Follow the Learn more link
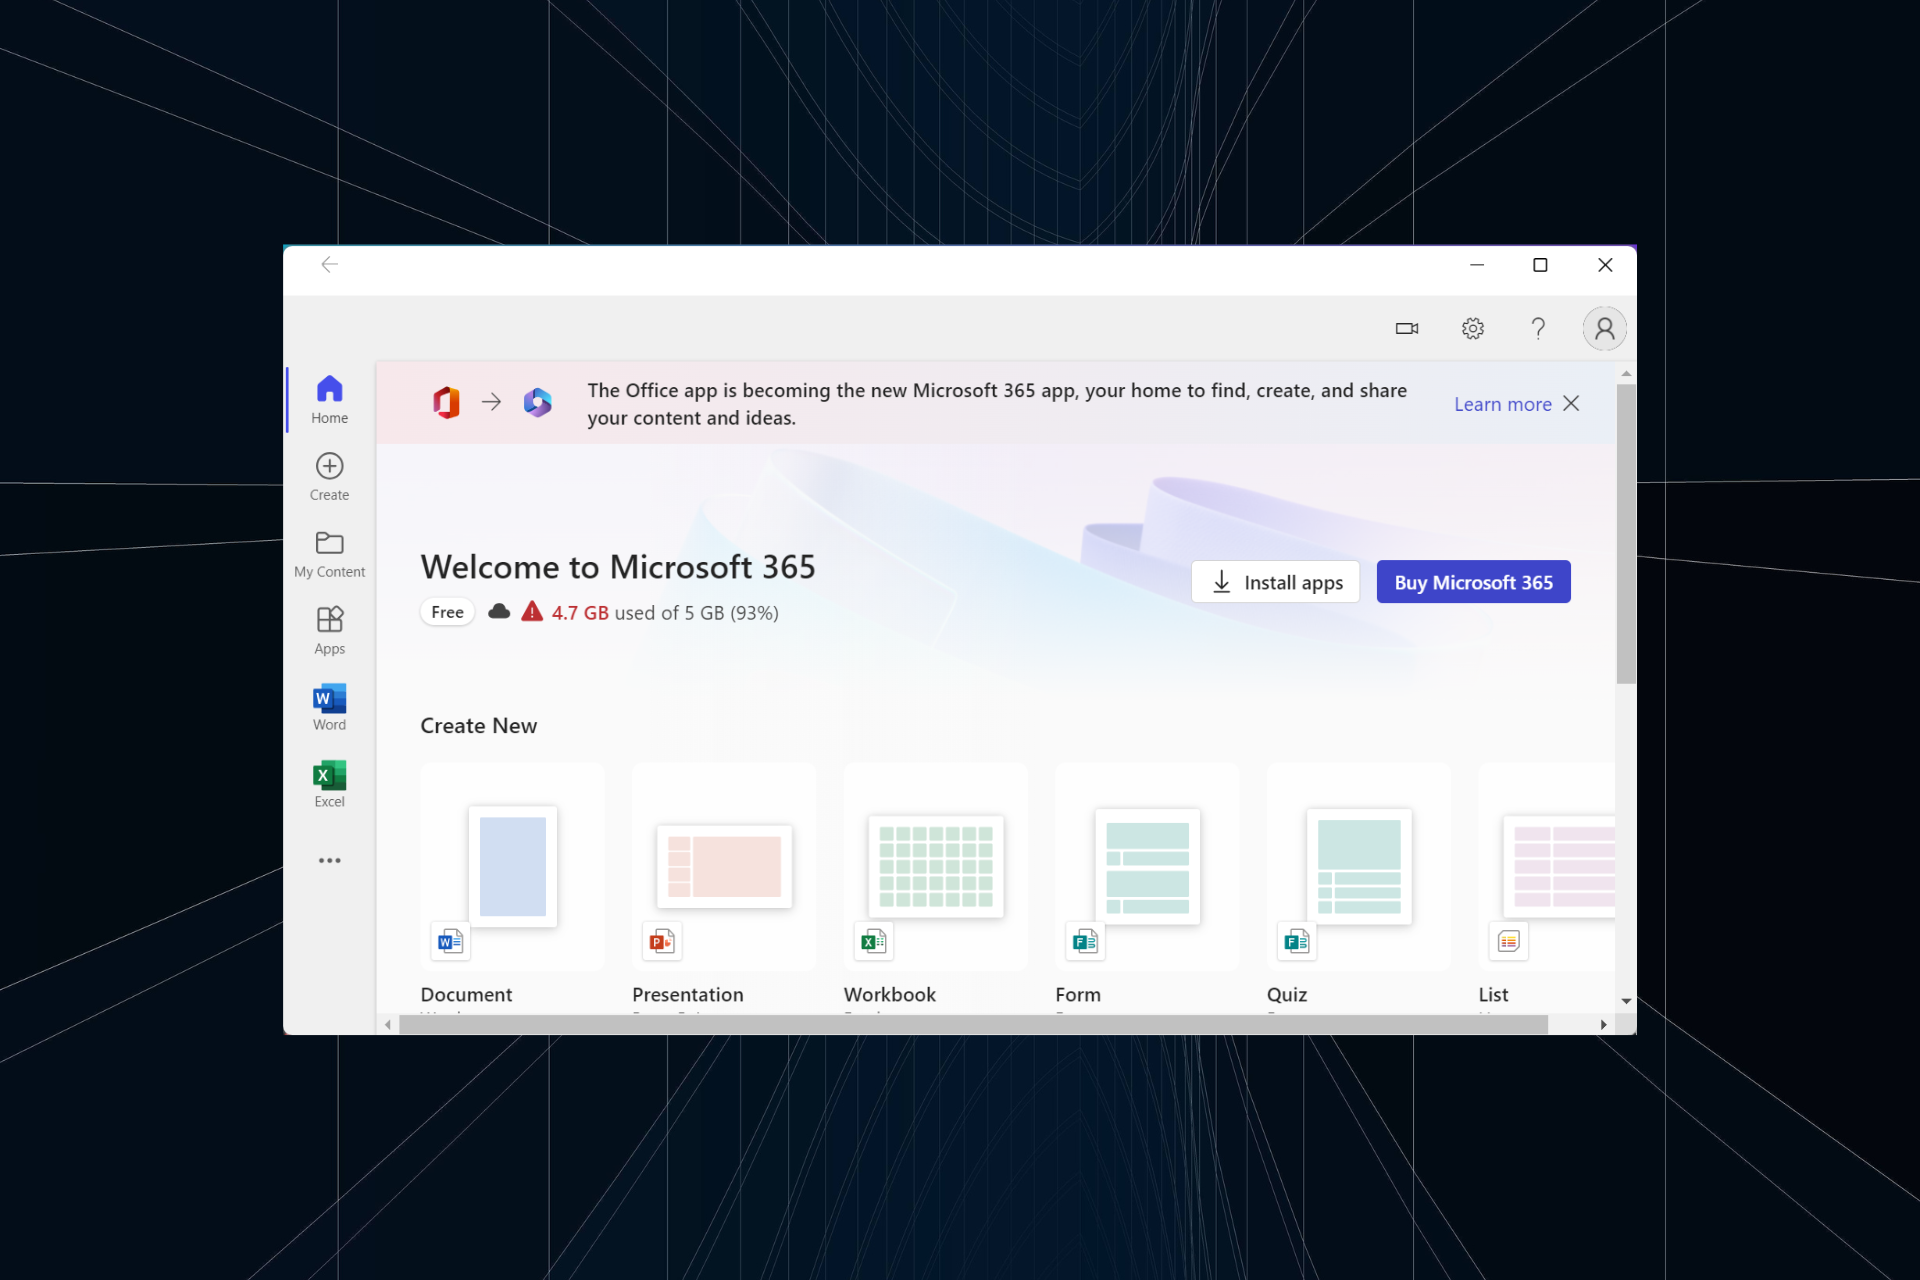Image resolution: width=1920 pixels, height=1280 pixels. 1502,404
